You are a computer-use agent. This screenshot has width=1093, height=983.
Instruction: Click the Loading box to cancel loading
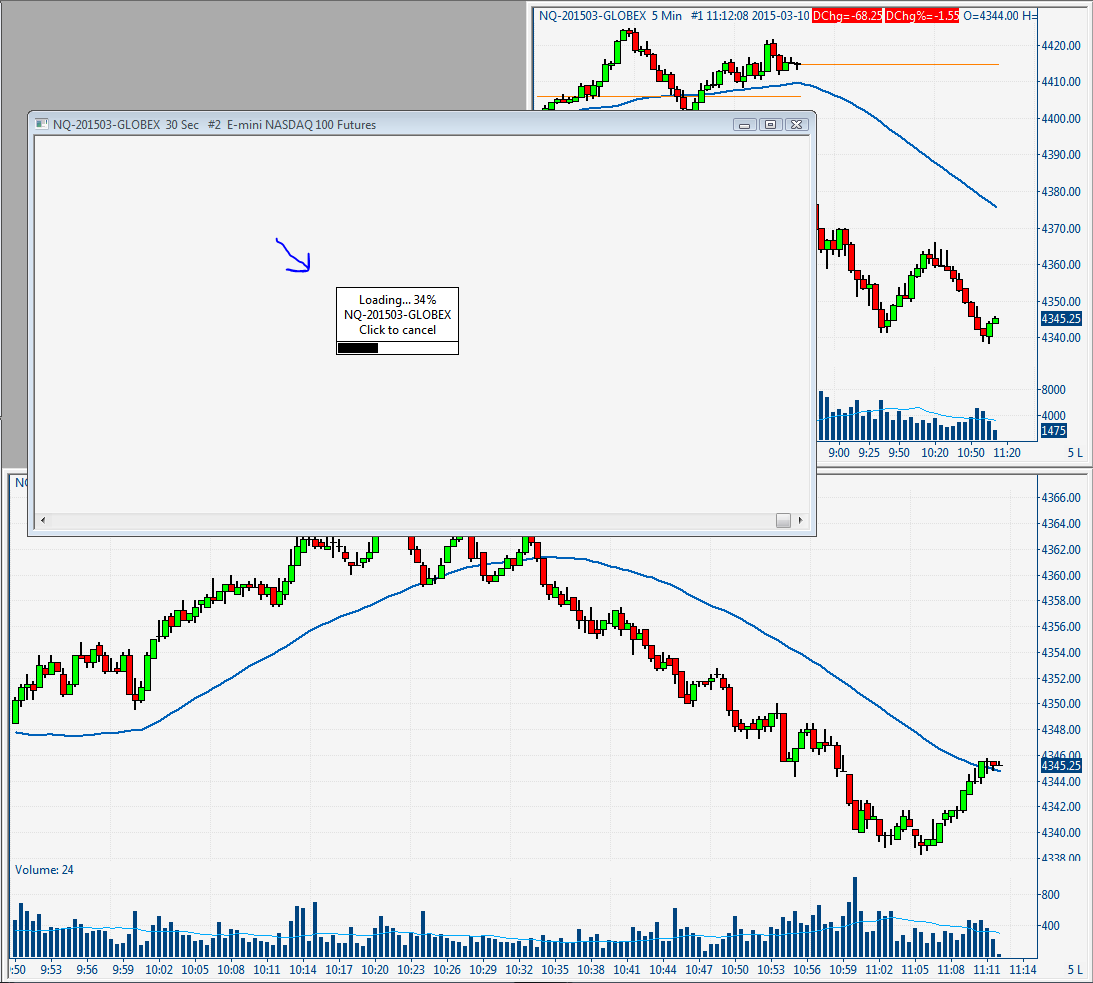pyautogui.click(x=397, y=321)
